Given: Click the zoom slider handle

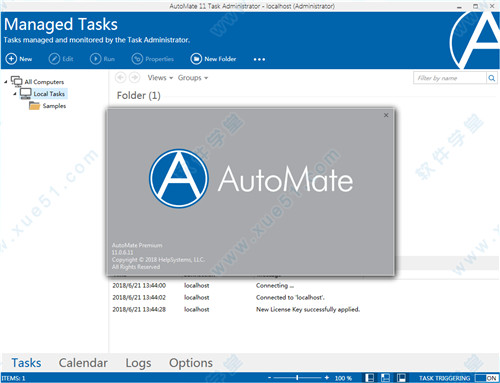Looking at the screenshot, I should coord(297,378).
